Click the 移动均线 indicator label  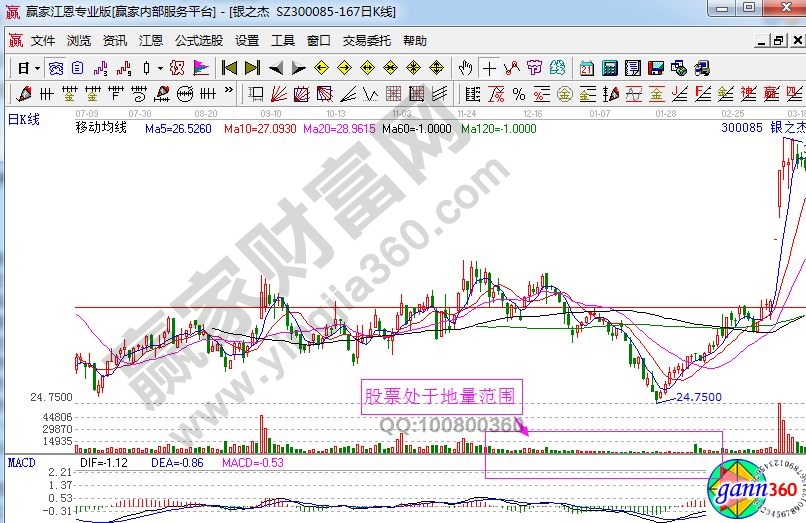click(103, 128)
